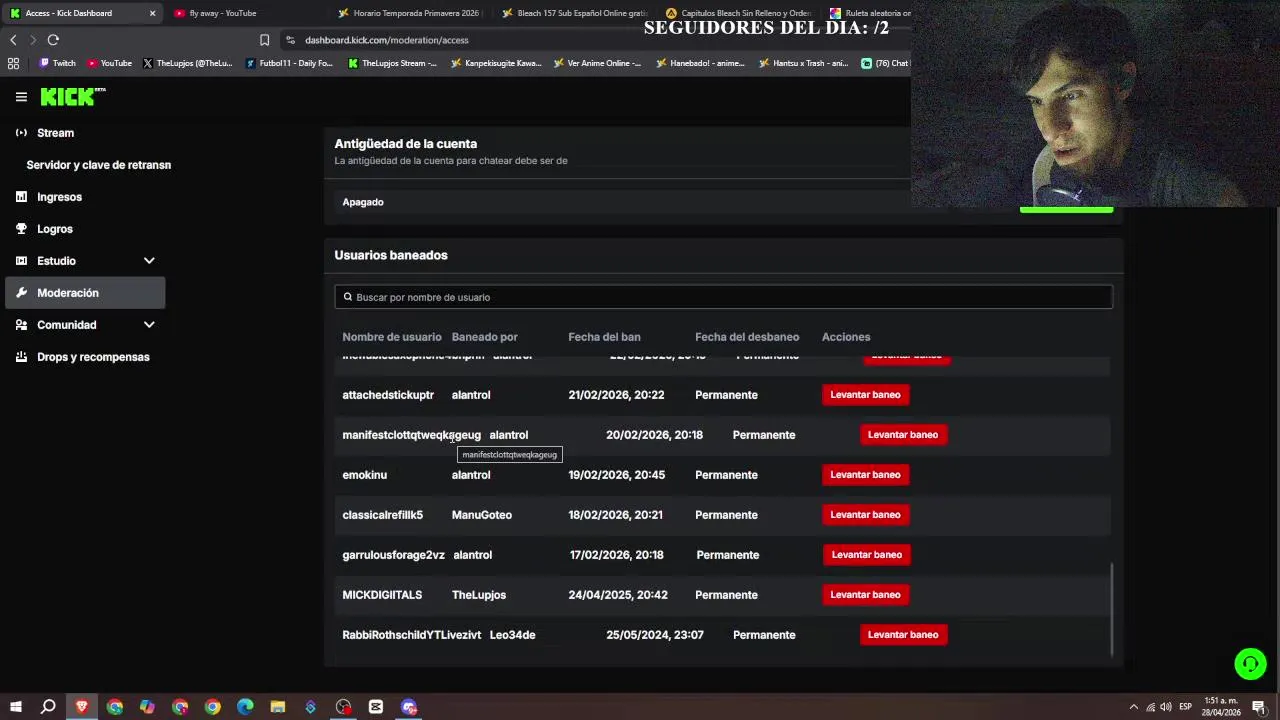Viewport: 1280px width, 720px height.
Task: Click the banned users list scrollbar
Action: point(1112,609)
